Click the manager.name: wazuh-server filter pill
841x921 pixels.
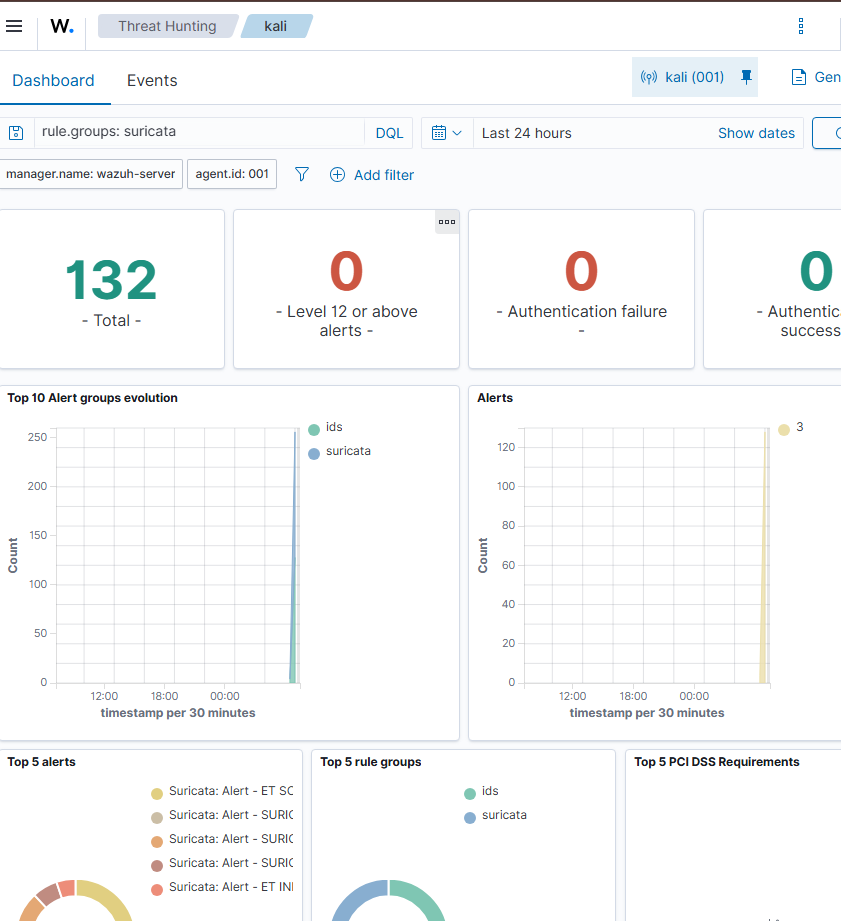tap(91, 174)
